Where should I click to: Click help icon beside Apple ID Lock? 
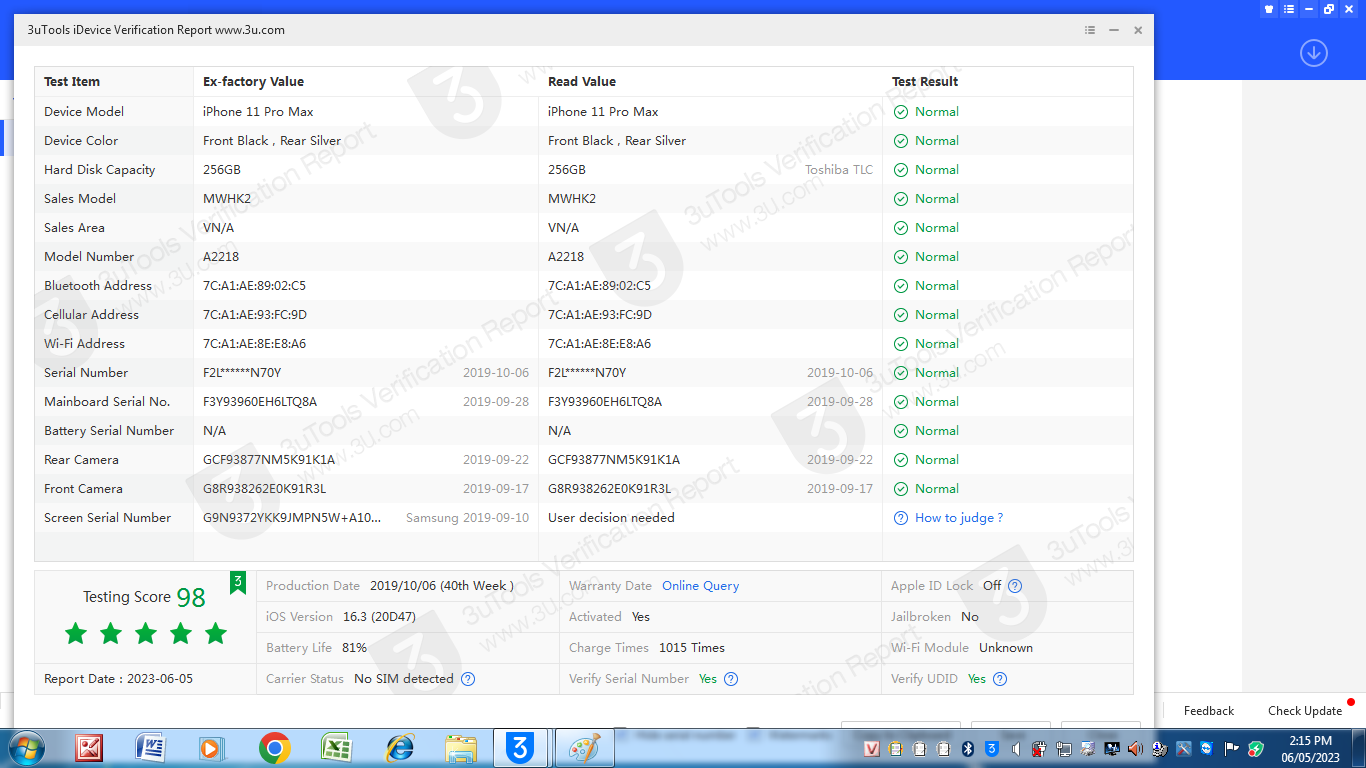pos(1015,586)
